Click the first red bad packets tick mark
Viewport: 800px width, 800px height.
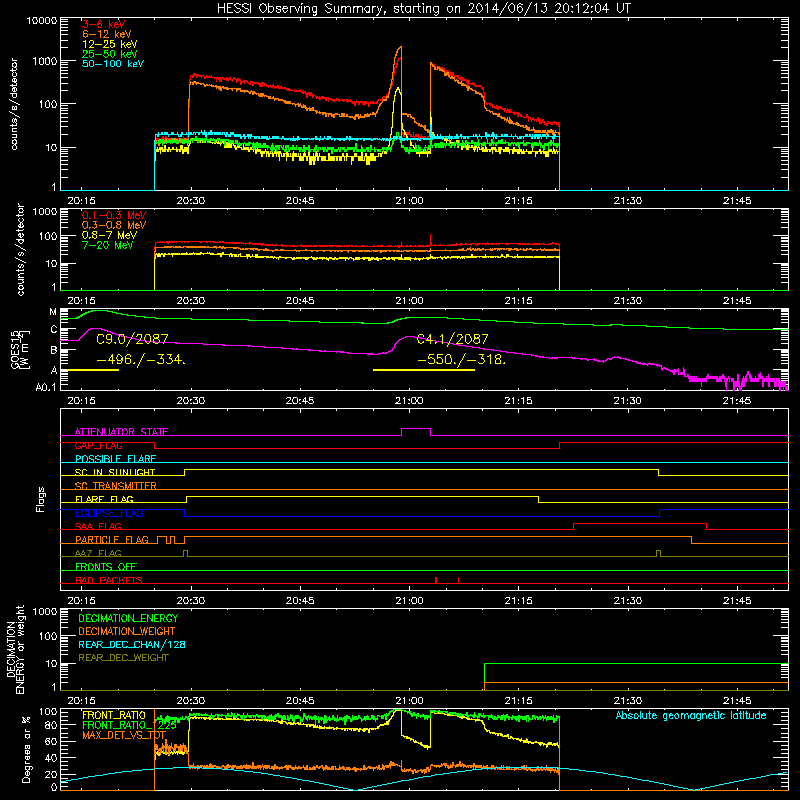(436, 580)
